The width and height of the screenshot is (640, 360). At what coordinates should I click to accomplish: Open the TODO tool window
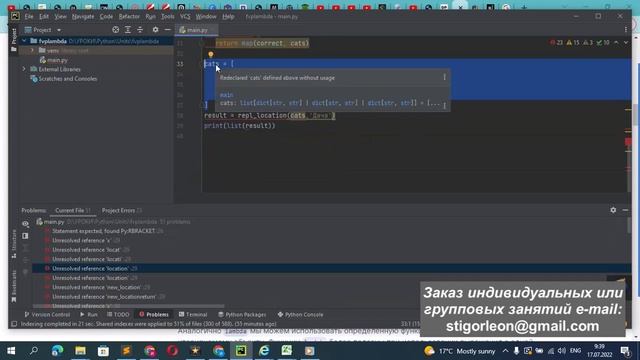tap(118, 315)
